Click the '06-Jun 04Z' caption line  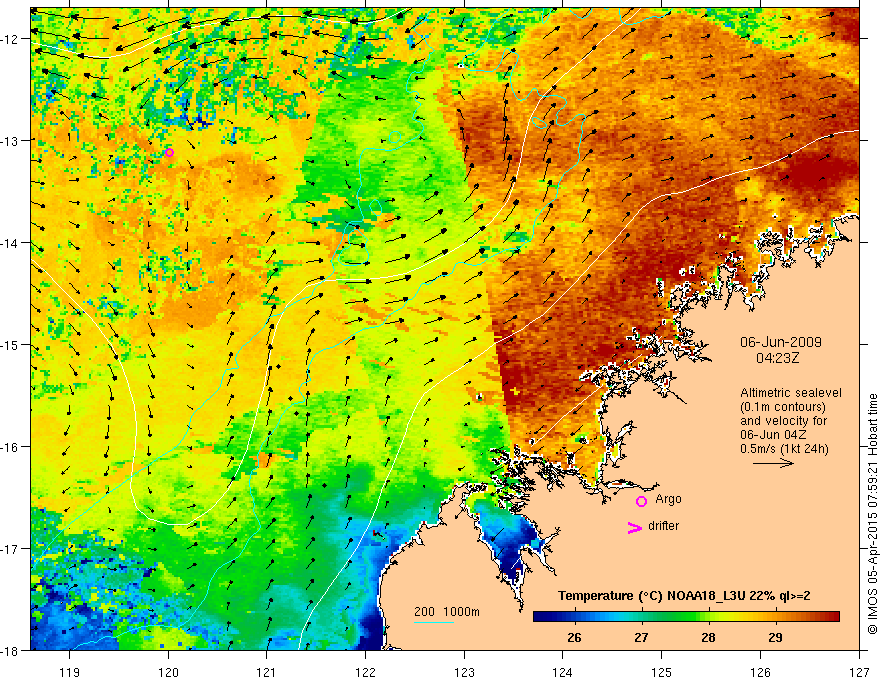tap(776, 435)
